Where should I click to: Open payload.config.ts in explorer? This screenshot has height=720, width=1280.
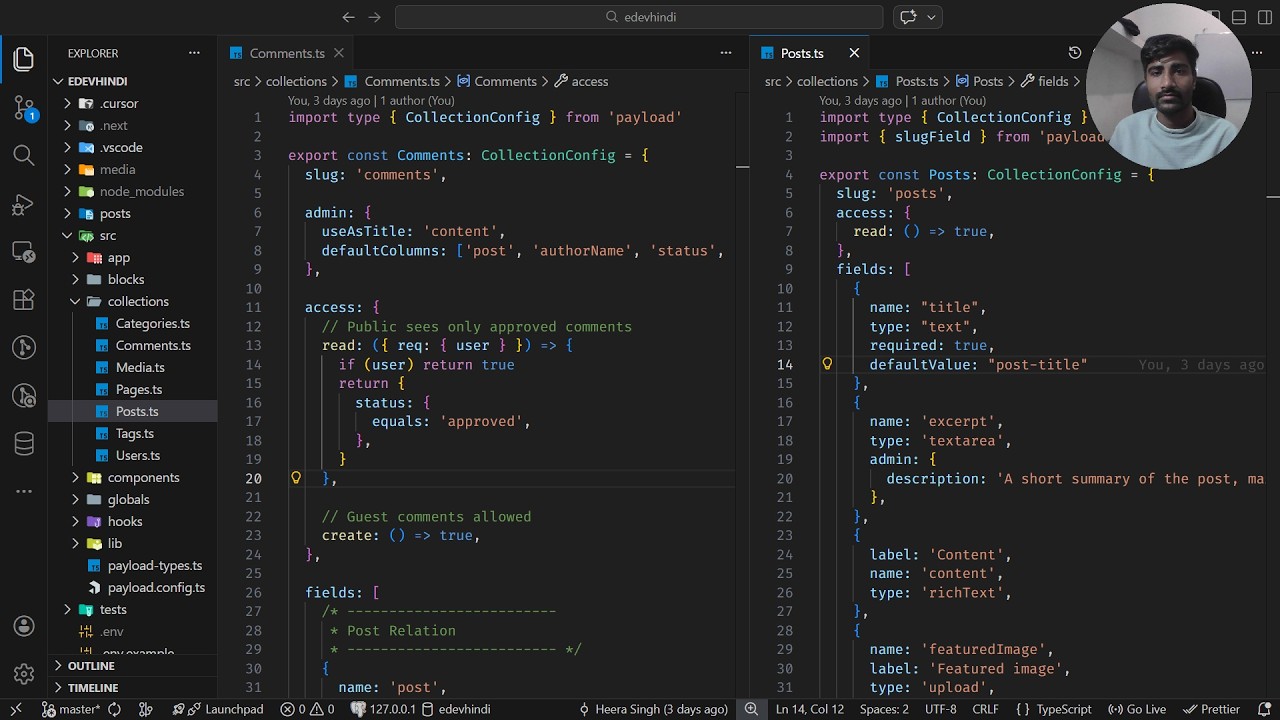tap(156, 587)
